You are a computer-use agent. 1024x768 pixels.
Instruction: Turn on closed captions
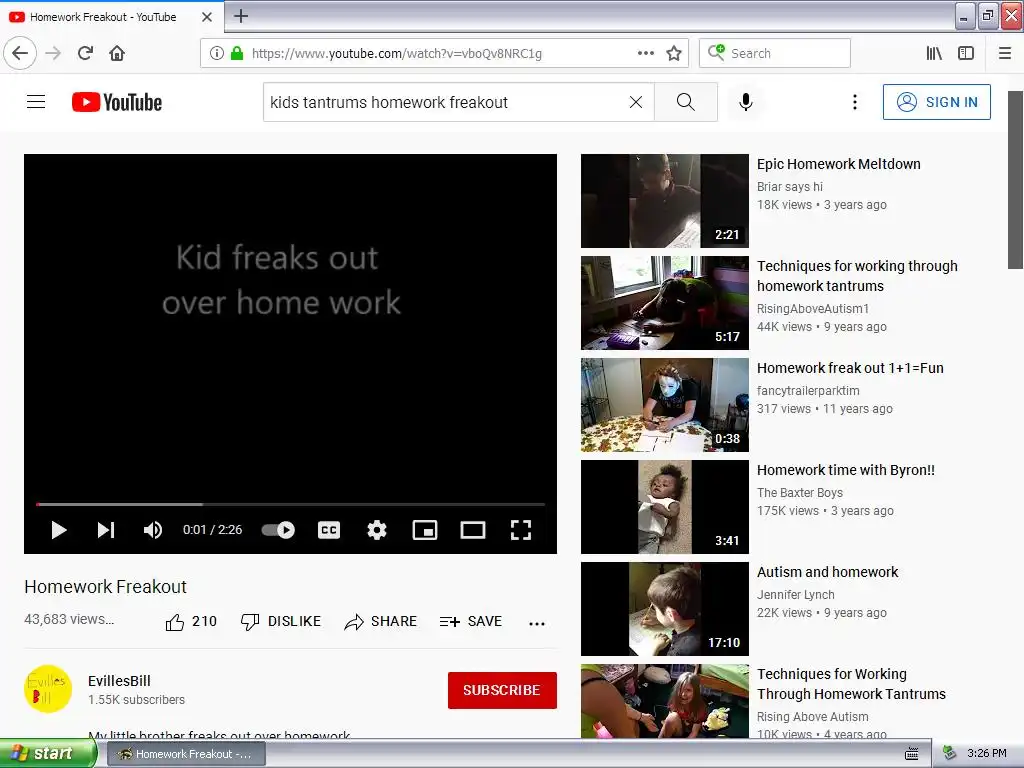(x=328, y=530)
